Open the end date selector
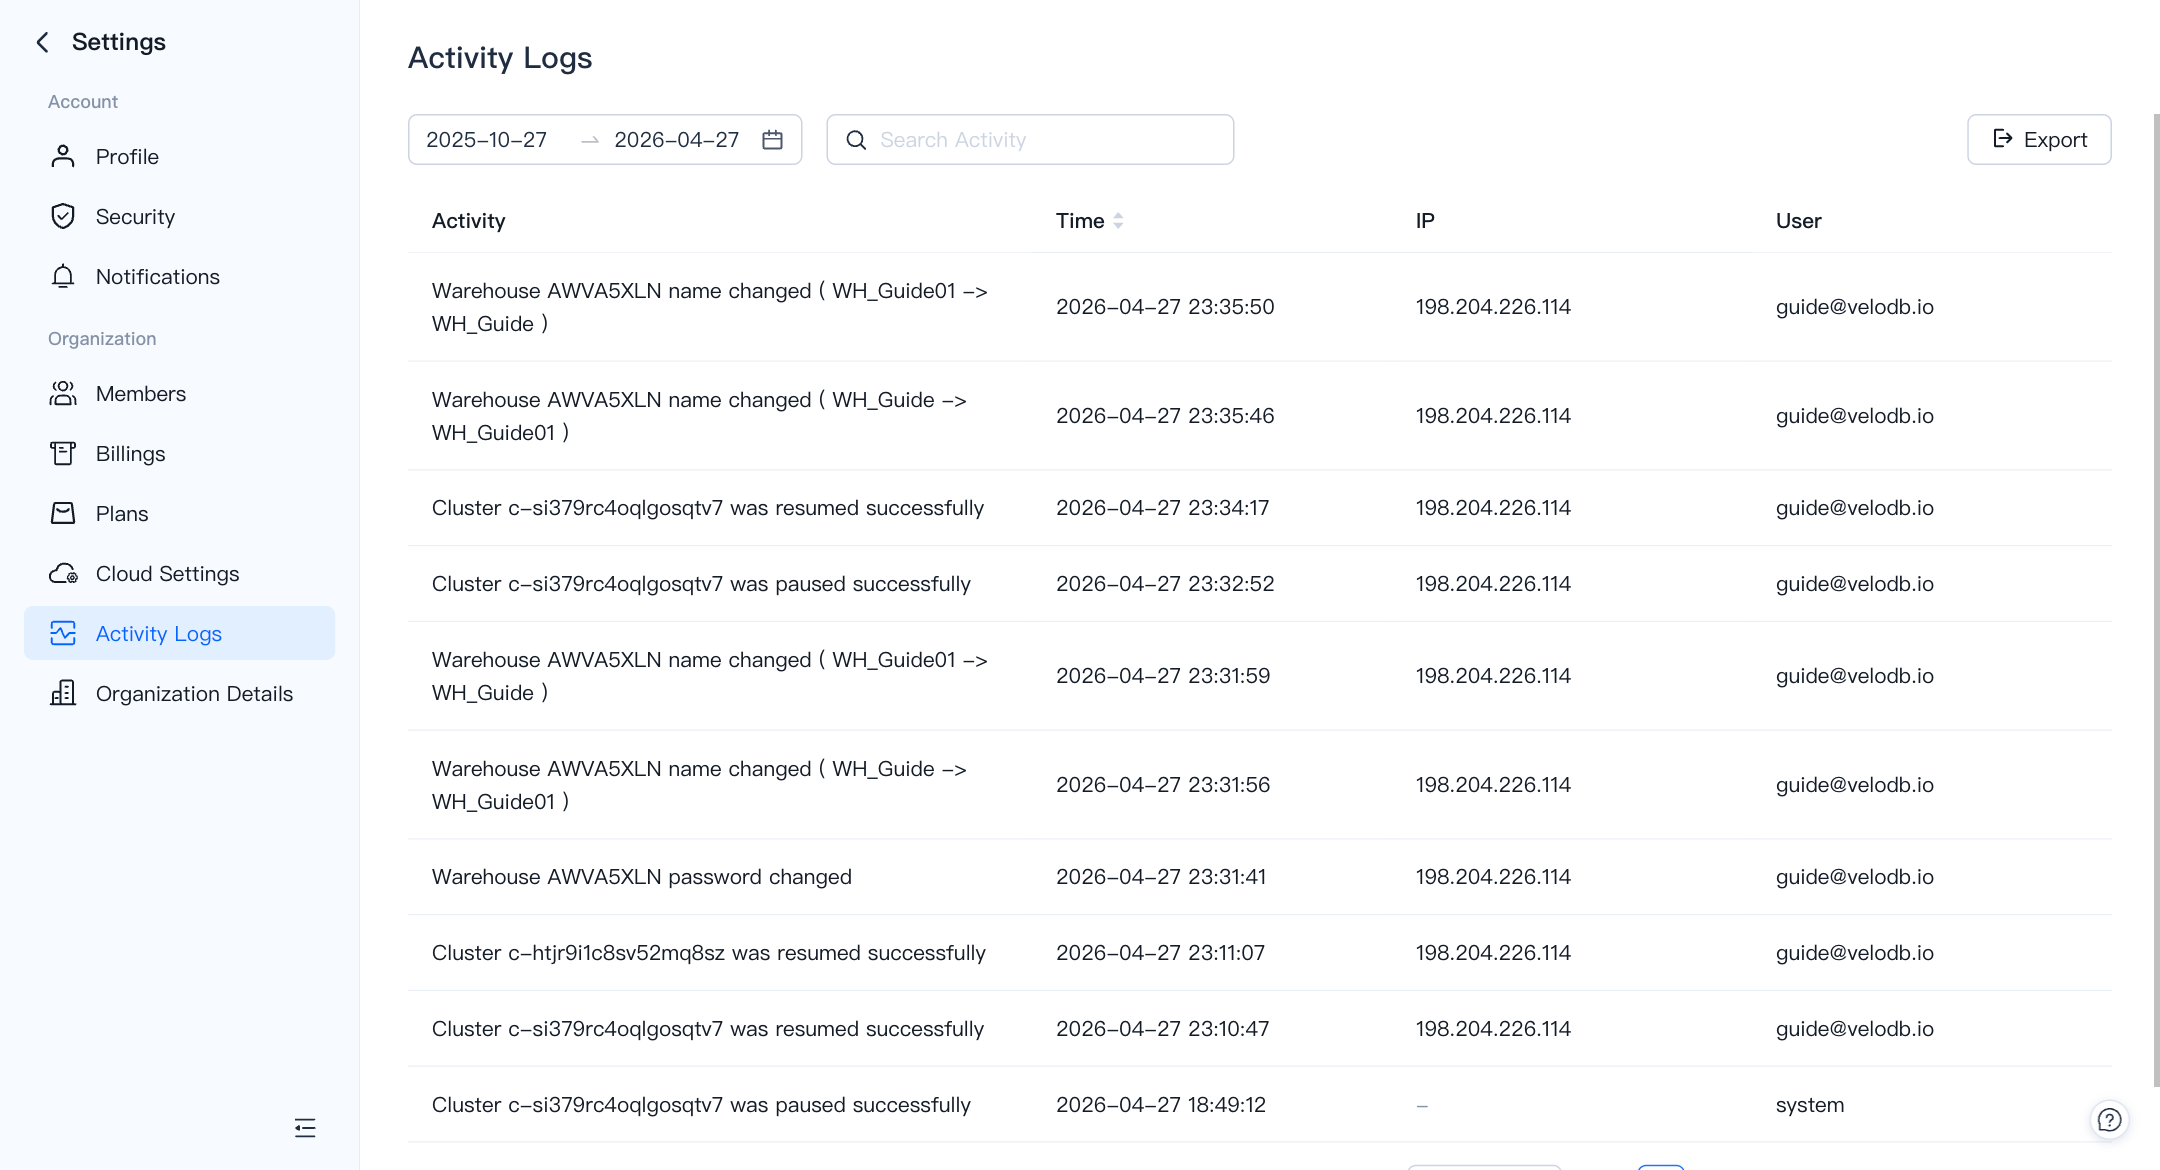Image resolution: width=2160 pixels, height=1170 pixels. click(x=676, y=140)
